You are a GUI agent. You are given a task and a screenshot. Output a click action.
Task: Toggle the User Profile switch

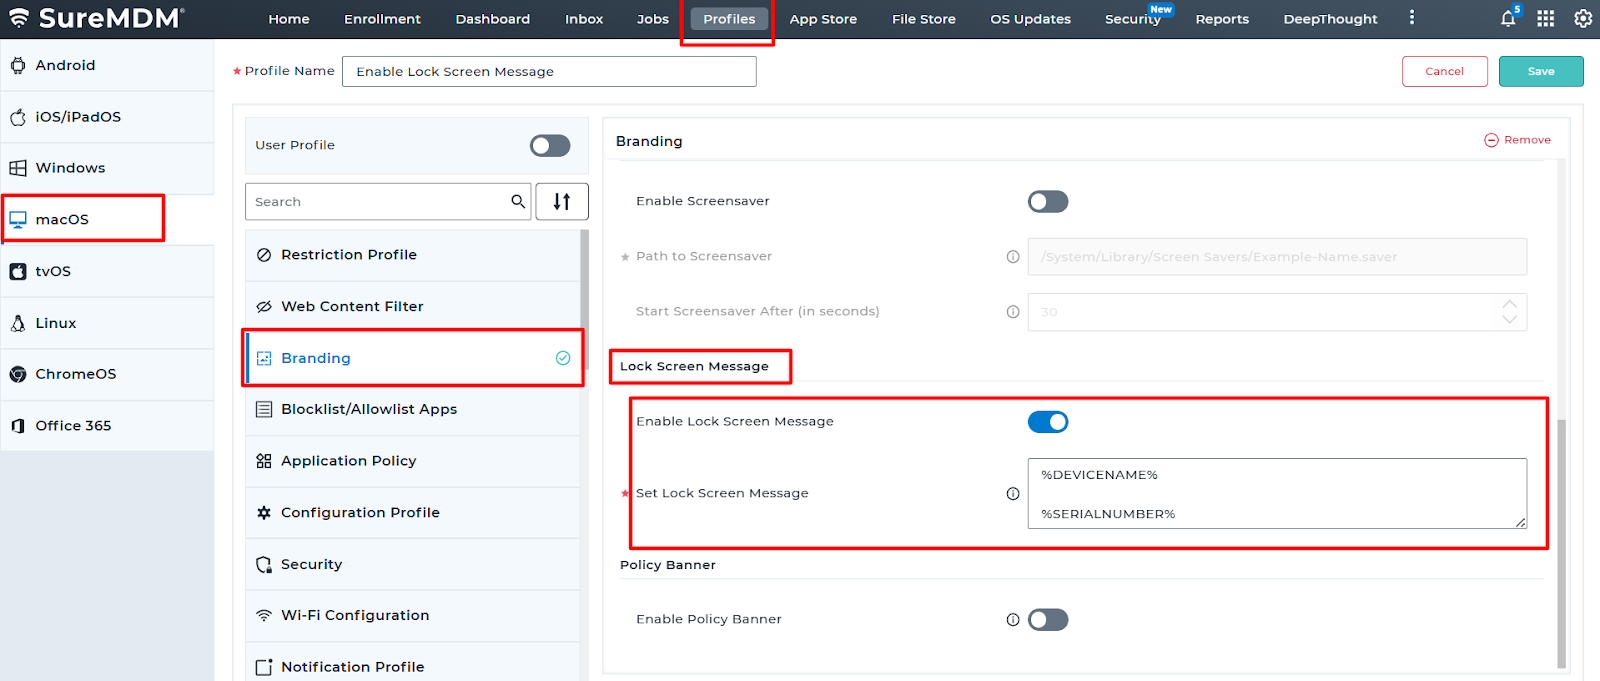[550, 146]
